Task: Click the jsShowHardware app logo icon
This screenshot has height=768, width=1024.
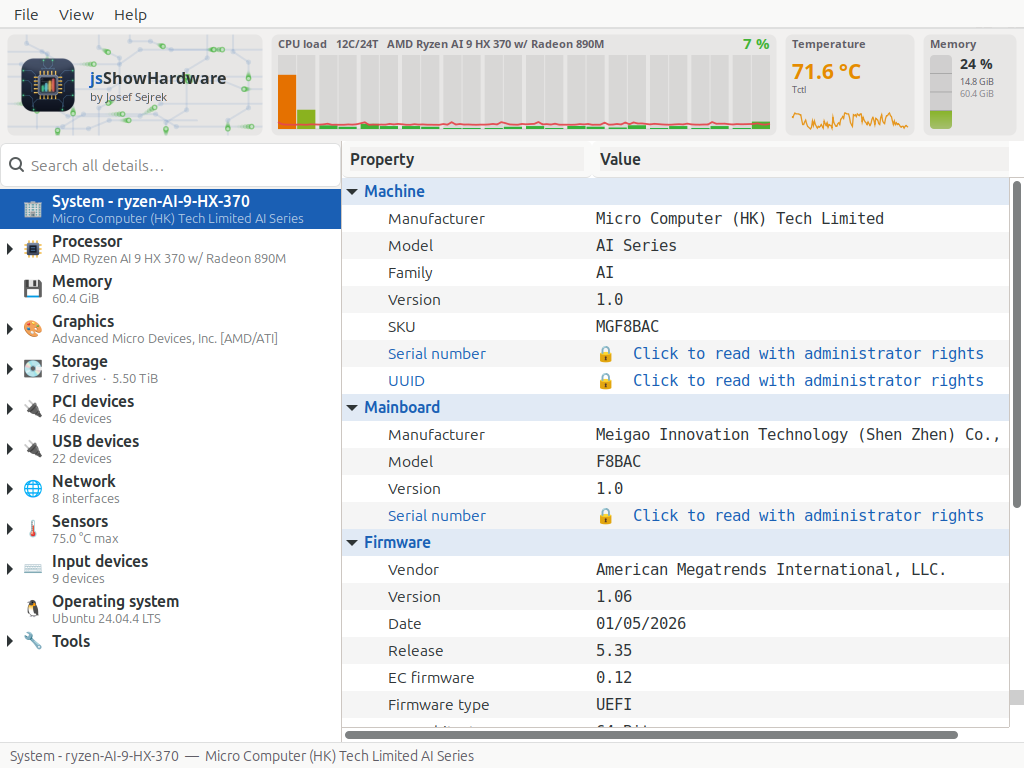Action: tap(48, 85)
